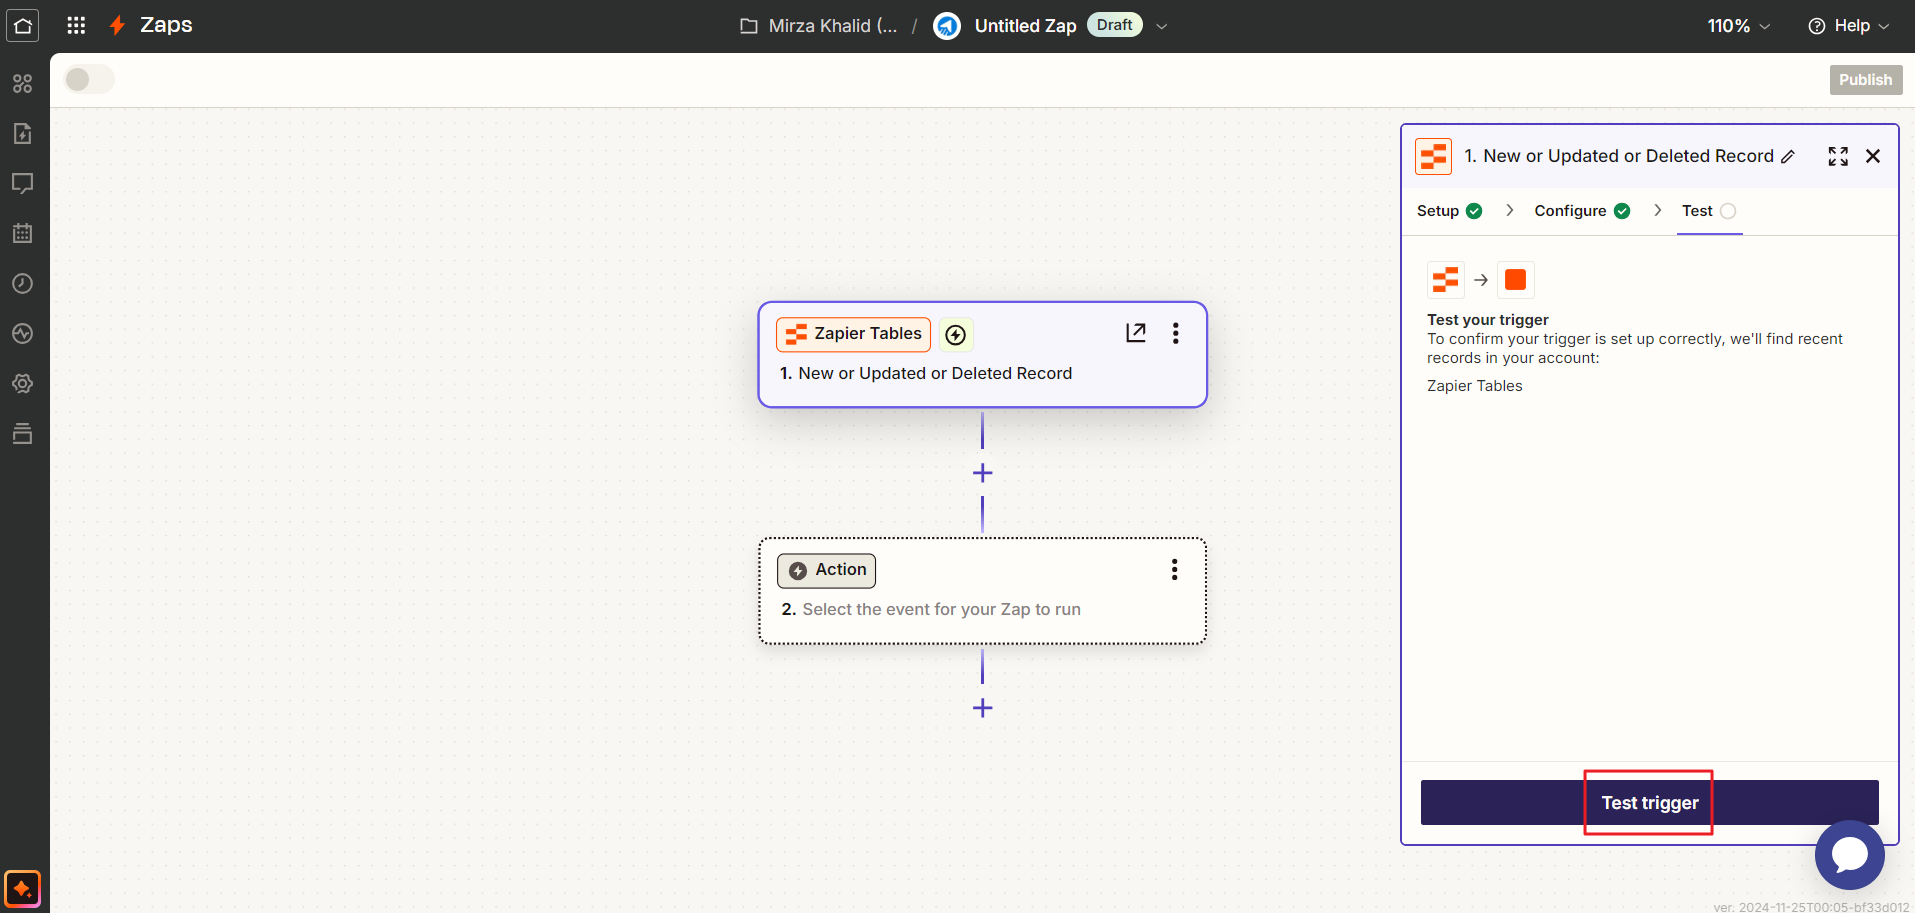Screen dimensions: 1915x913
Task: Add step between trigger and action
Action: tap(983, 473)
